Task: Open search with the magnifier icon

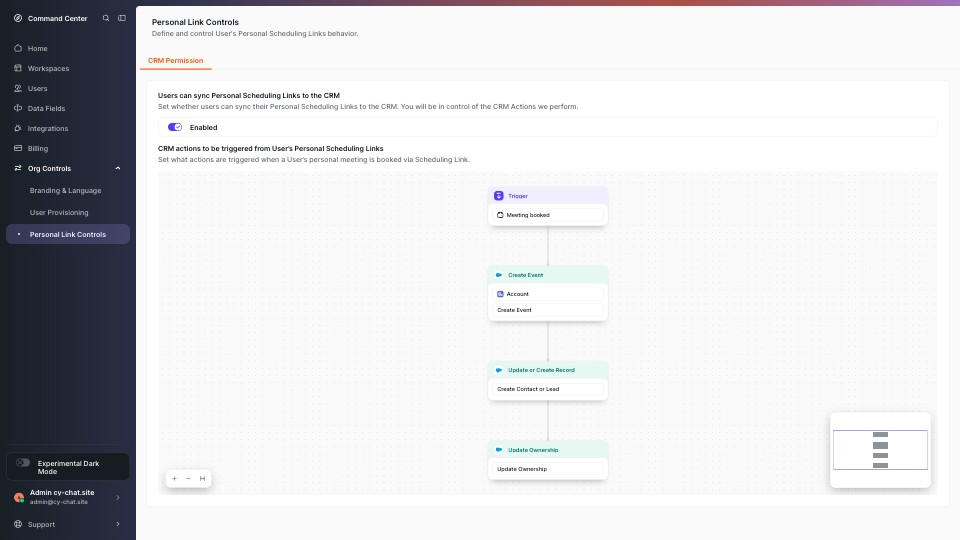Action: tap(106, 18)
